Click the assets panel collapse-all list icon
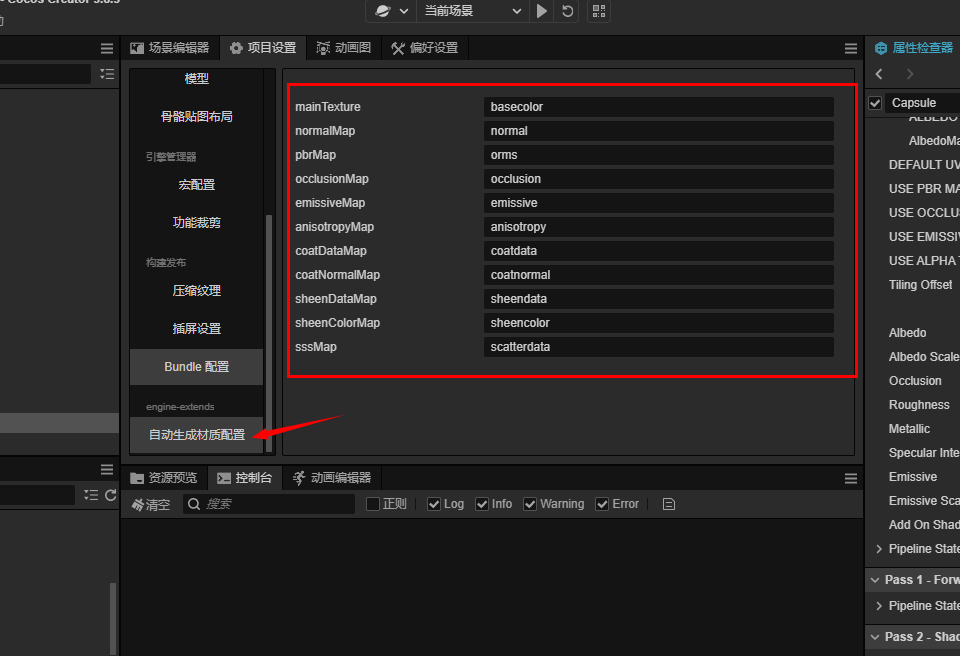The height and width of the screenshot is (656, 960). pyautogui.click(x=91, y=495)
